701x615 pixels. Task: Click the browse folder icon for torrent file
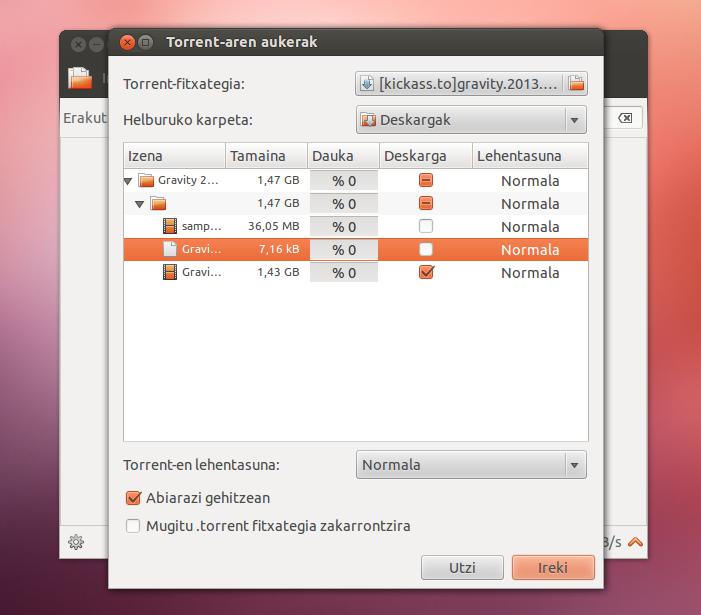point(576,84)
